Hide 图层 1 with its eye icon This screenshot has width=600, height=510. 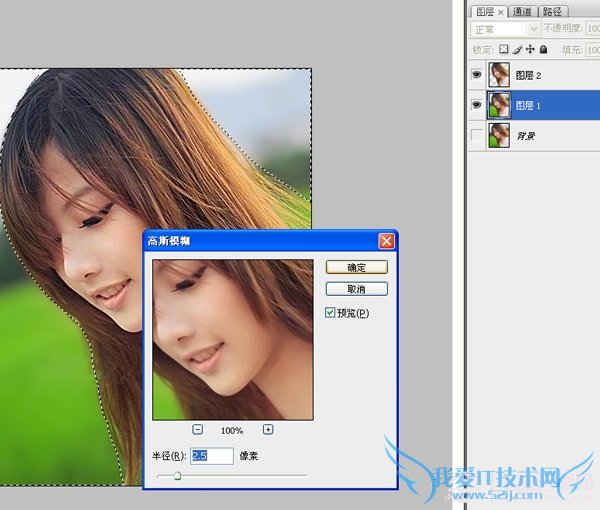(x=476, y=104)
